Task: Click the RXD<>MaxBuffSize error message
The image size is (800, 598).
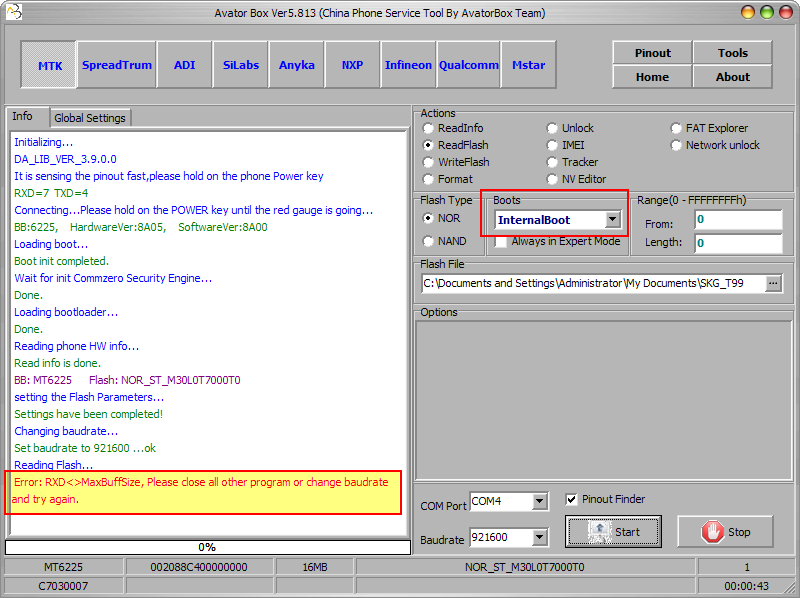Action: click(x=203, y=491)
